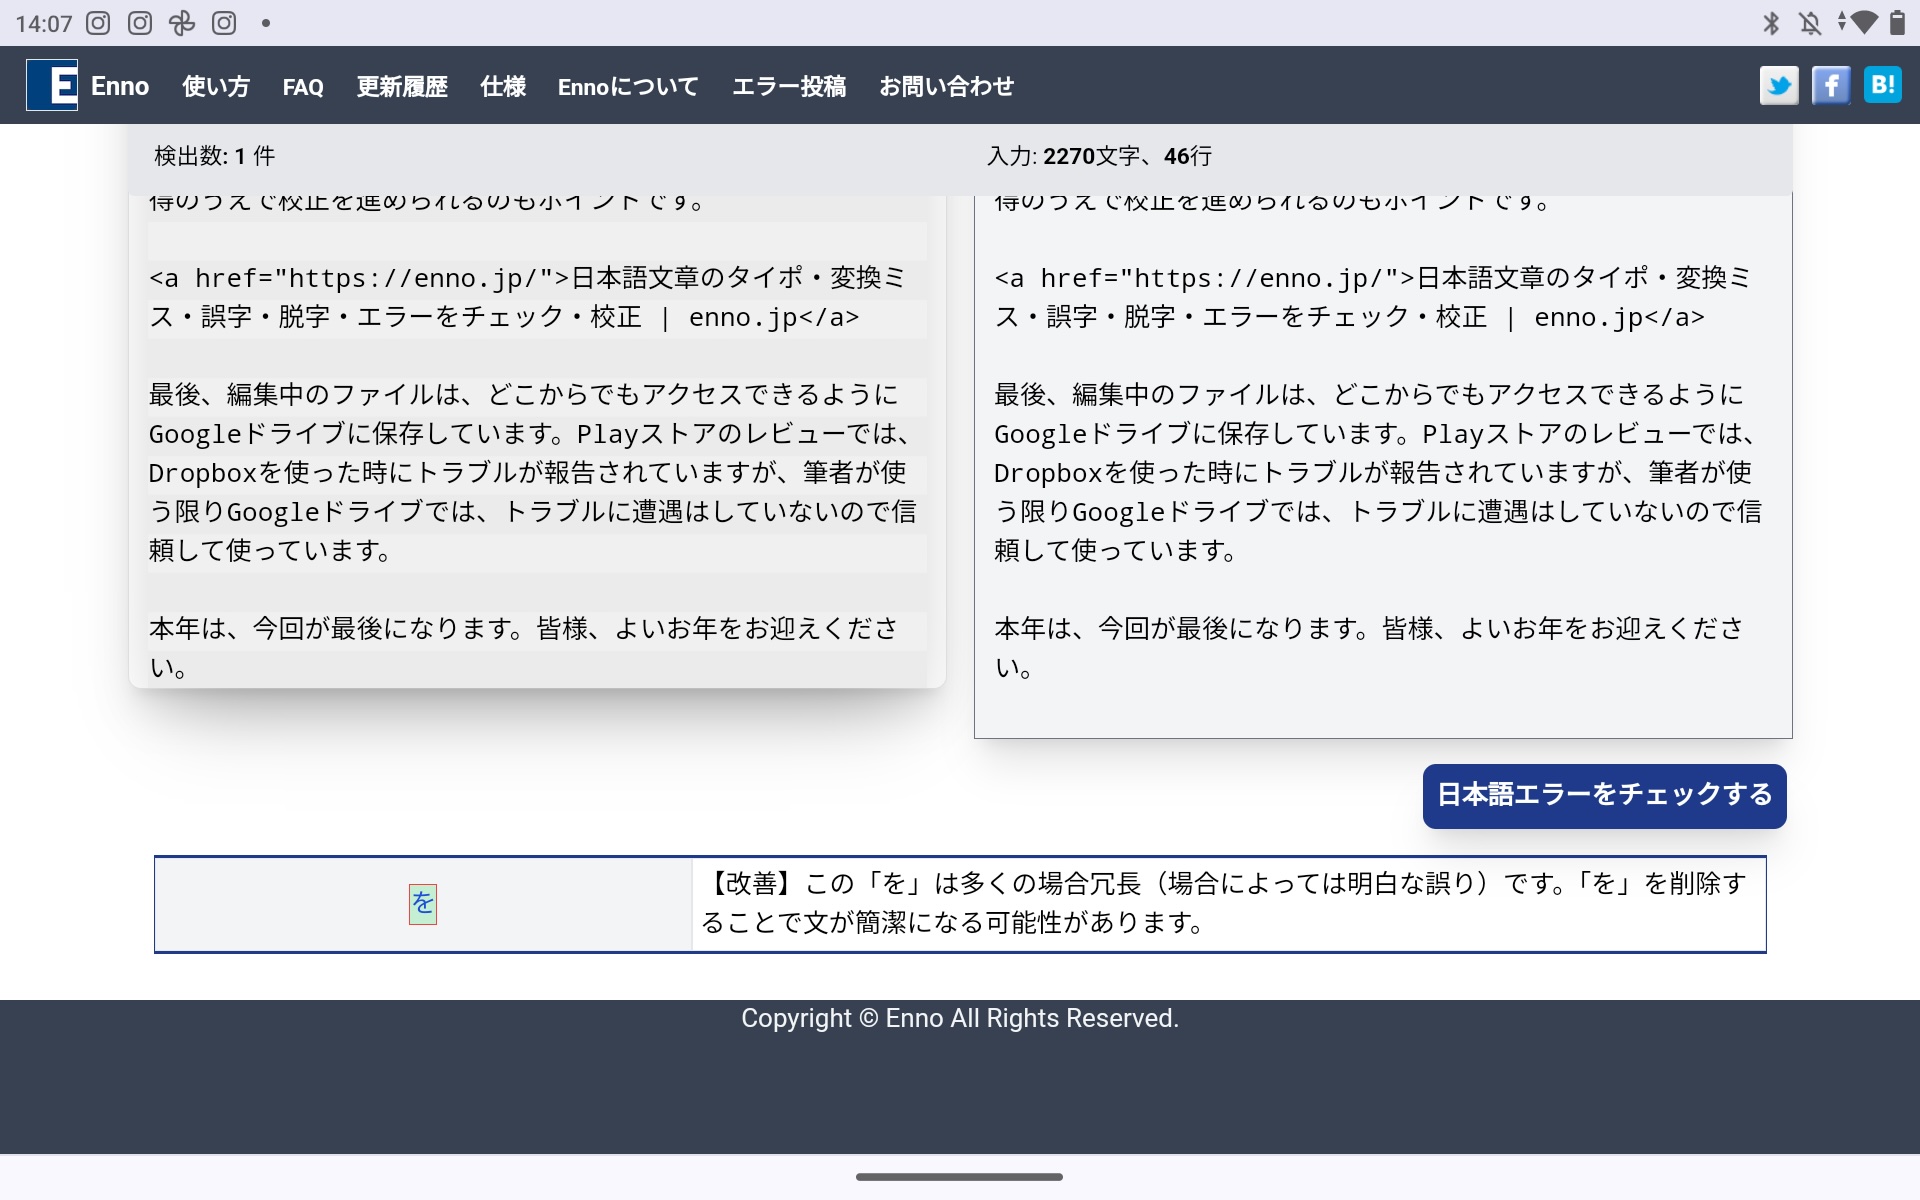Tap the Bluetooth status icon
Viewport: 1920px width, 1200px height.
pyautogui.click(x=1771, y=23)
